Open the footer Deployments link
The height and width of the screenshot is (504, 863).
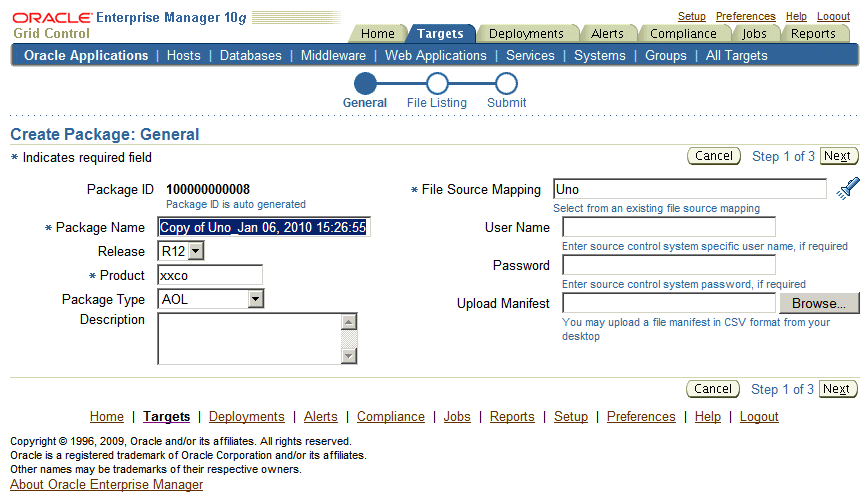click(x=247, y=417)
